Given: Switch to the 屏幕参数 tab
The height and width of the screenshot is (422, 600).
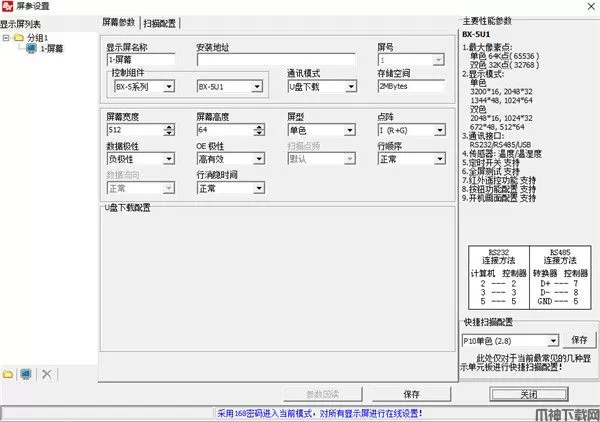Looking at the screenshot, I should (x=119, y=22).
